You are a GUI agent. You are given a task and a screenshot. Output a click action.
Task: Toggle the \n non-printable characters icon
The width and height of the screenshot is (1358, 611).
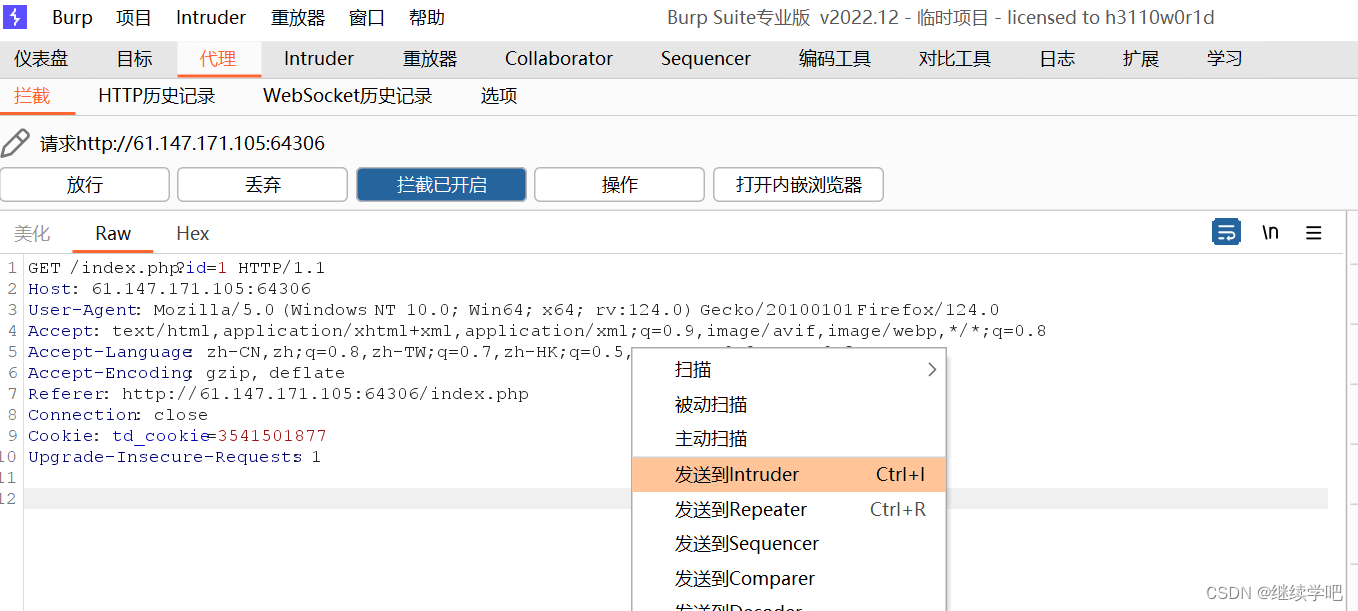pos(1270,232)
